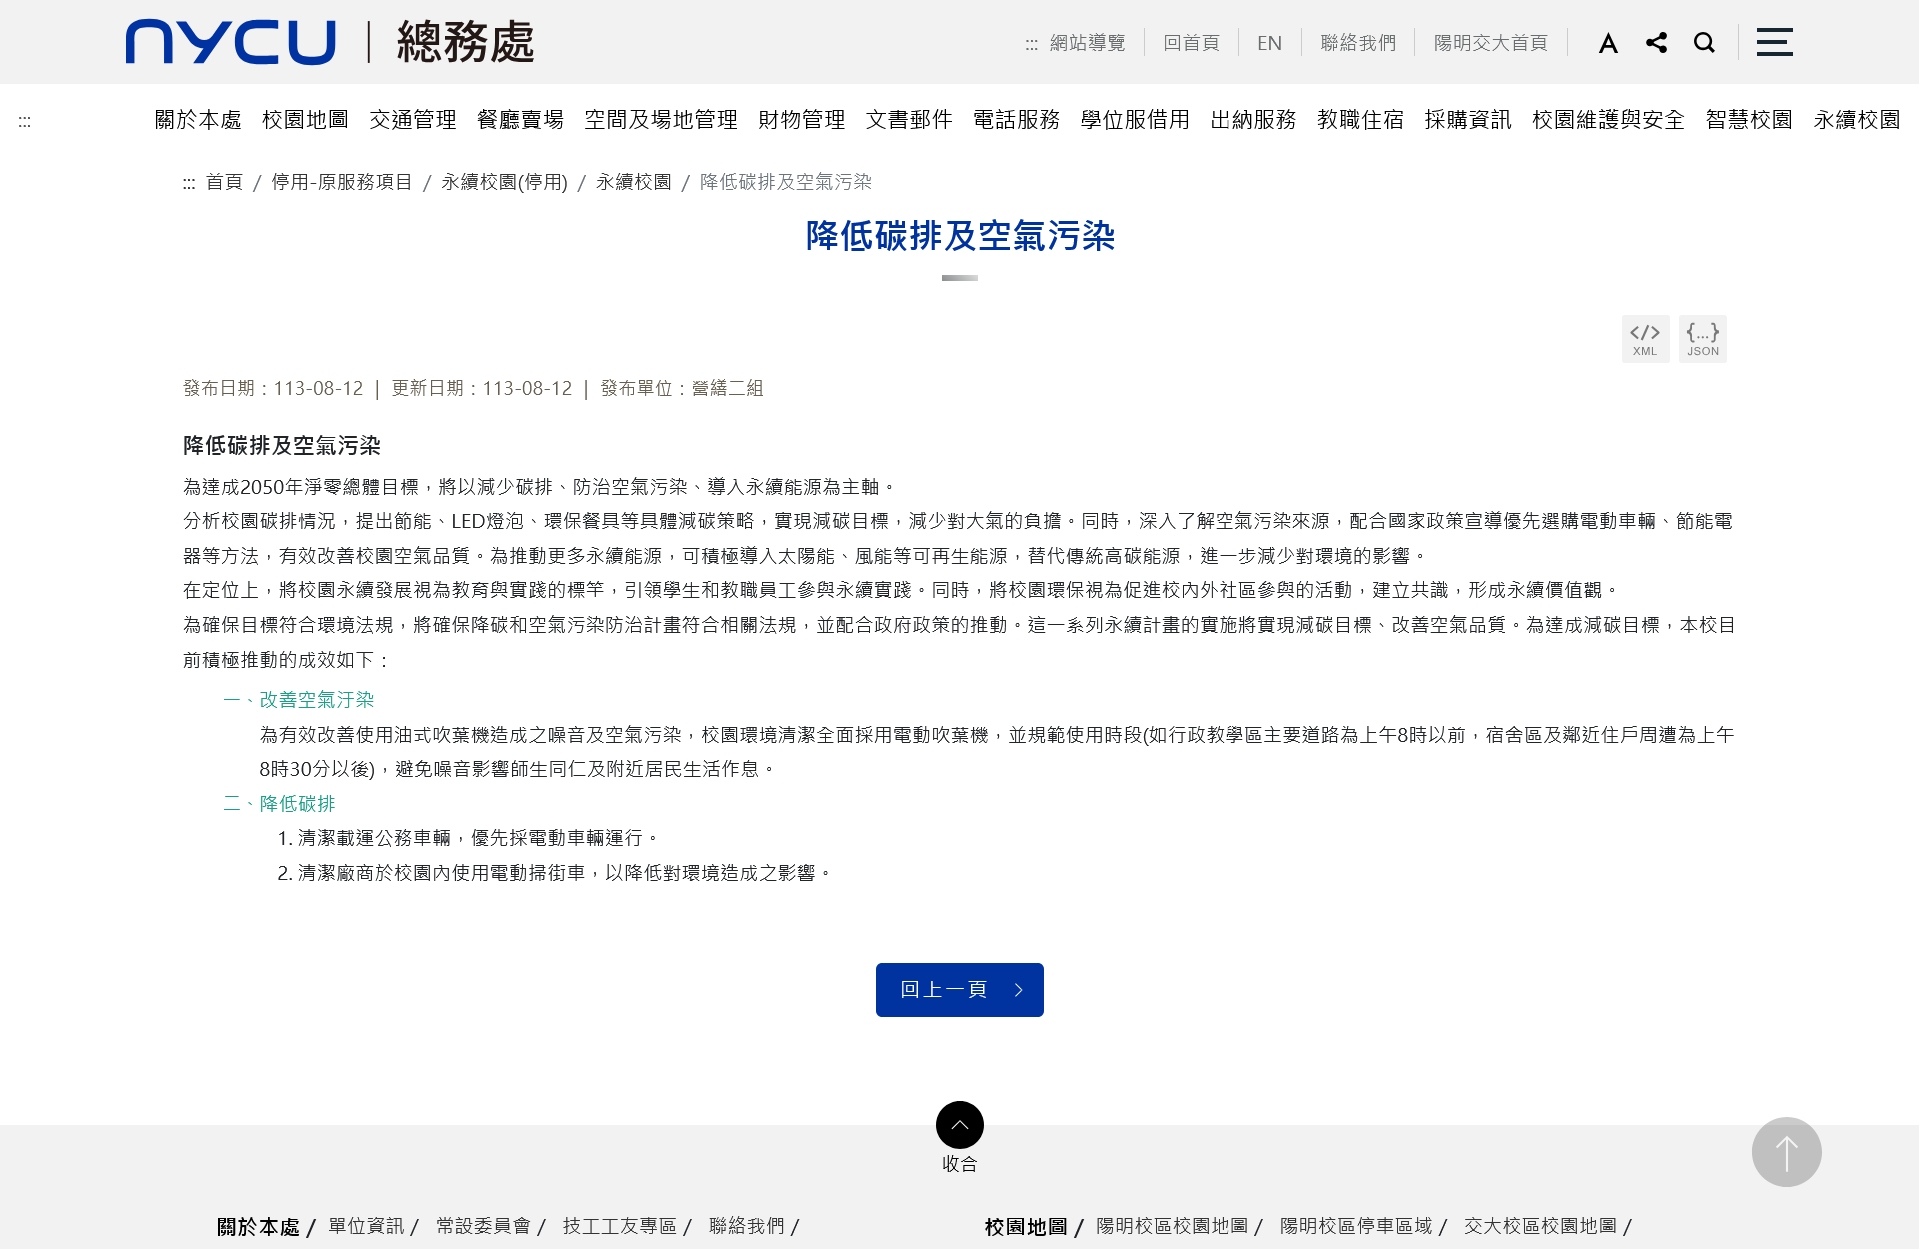Download the JSON format icon
The image size is (1920, 1250).
(1702, 338)
